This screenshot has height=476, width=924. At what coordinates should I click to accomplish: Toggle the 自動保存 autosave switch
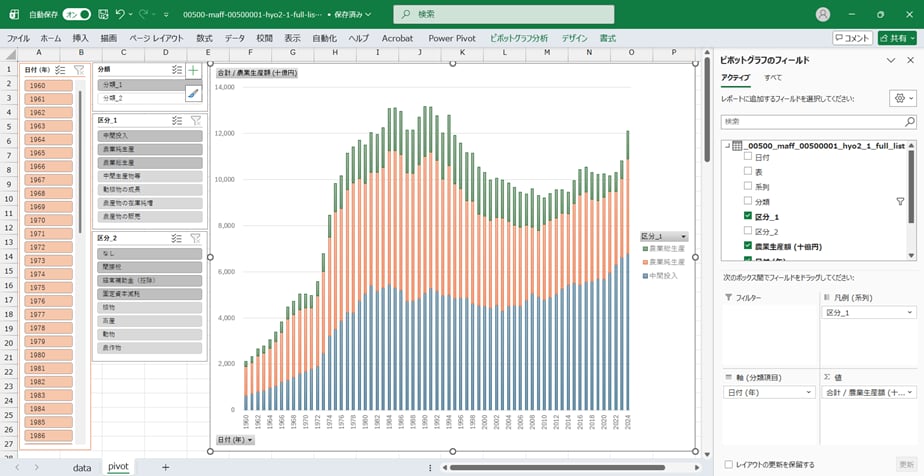(76, 14)
